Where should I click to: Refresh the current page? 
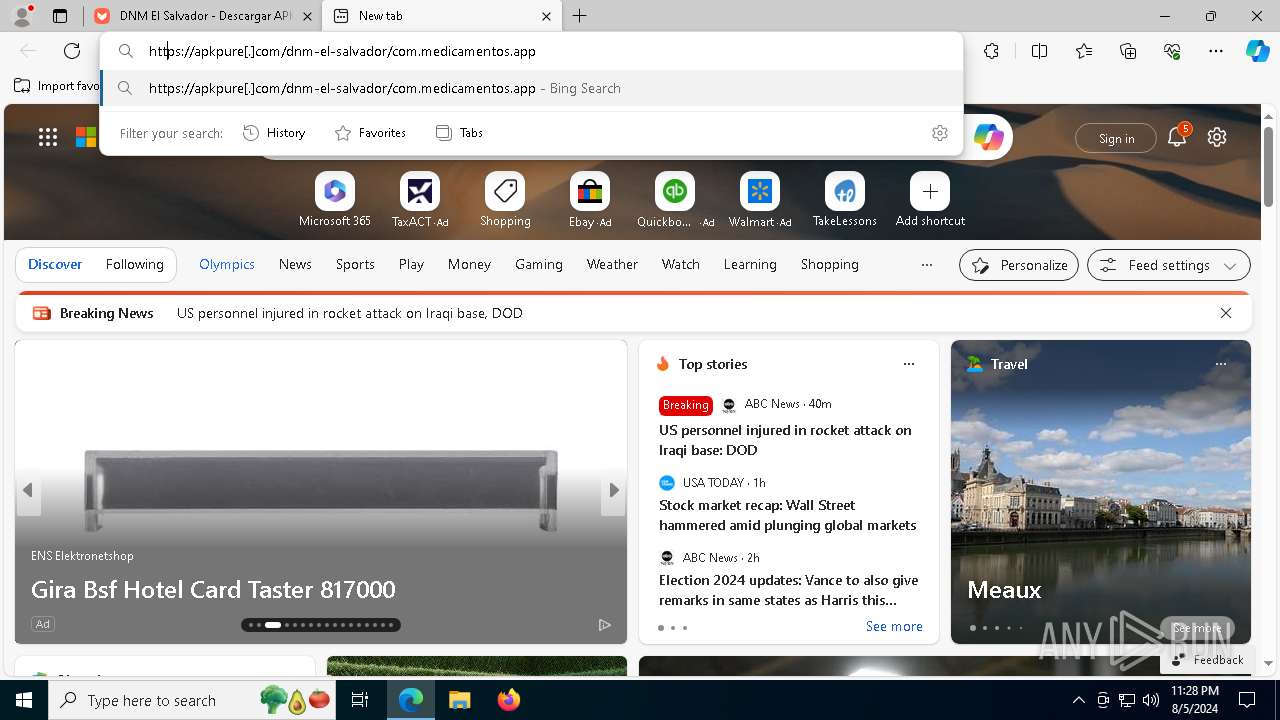coord(72,51)
